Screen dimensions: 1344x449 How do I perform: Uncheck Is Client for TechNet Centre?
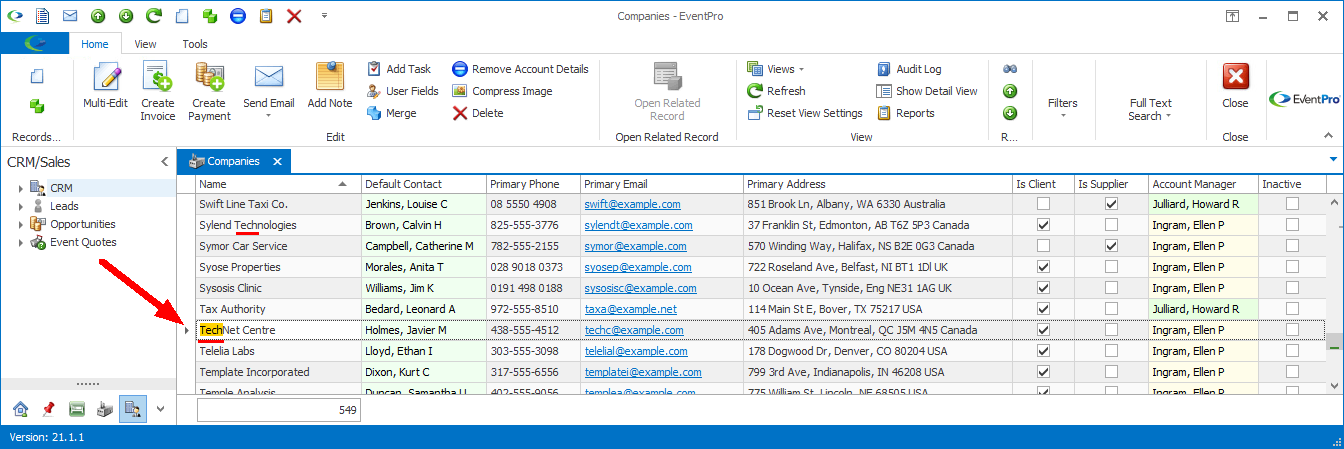[1043, 330]
